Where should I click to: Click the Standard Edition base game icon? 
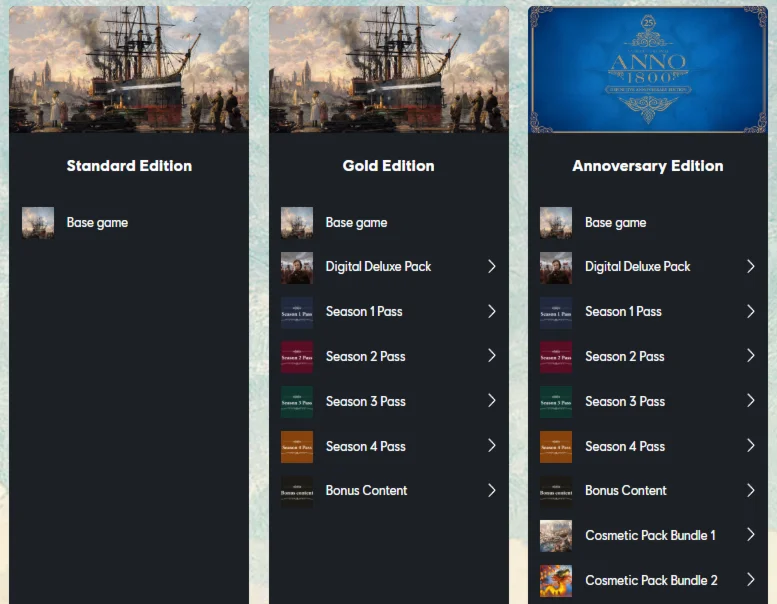coord(38,223)
